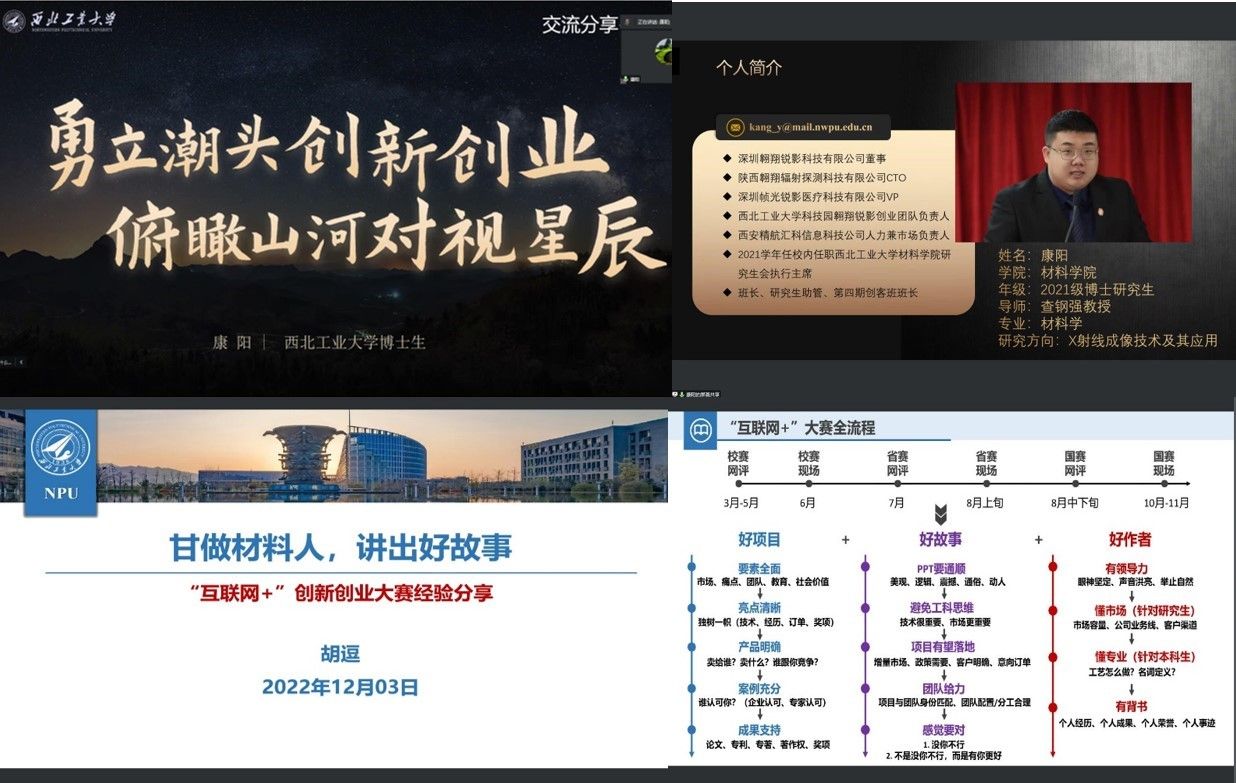The width and height of the screenshot is (1236, 783).
Task: Click the double chevron arrow above 好故事
Action: tap(940, 514)
